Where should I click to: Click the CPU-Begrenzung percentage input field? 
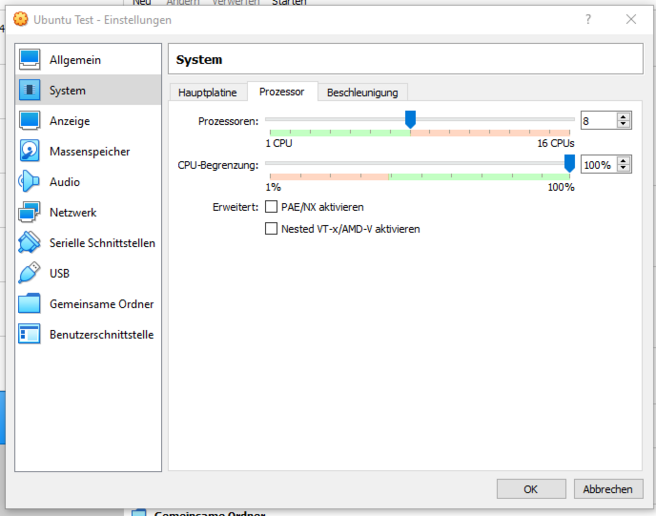point(597,165)
